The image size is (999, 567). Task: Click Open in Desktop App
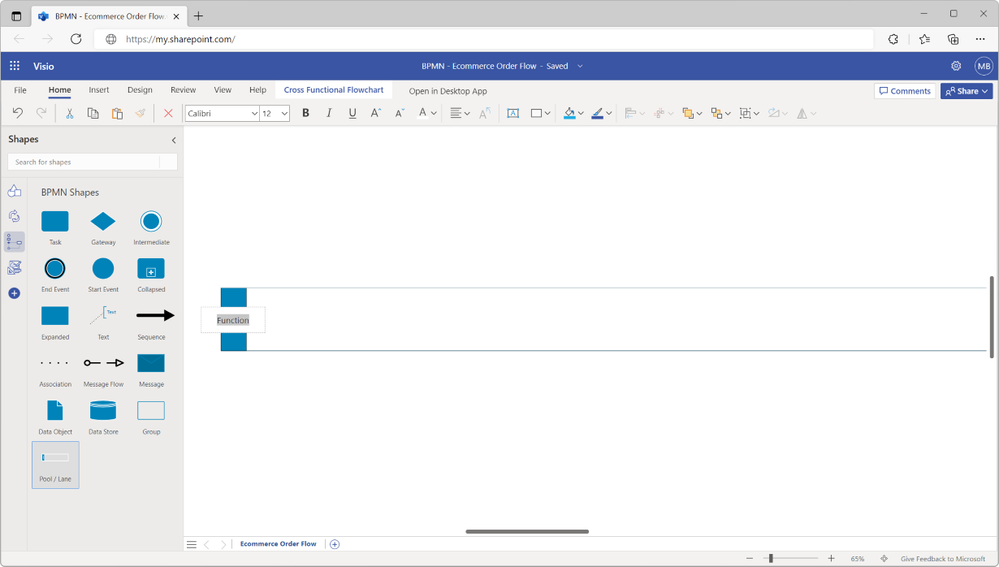pyautogui.click(x=448, y=91)
